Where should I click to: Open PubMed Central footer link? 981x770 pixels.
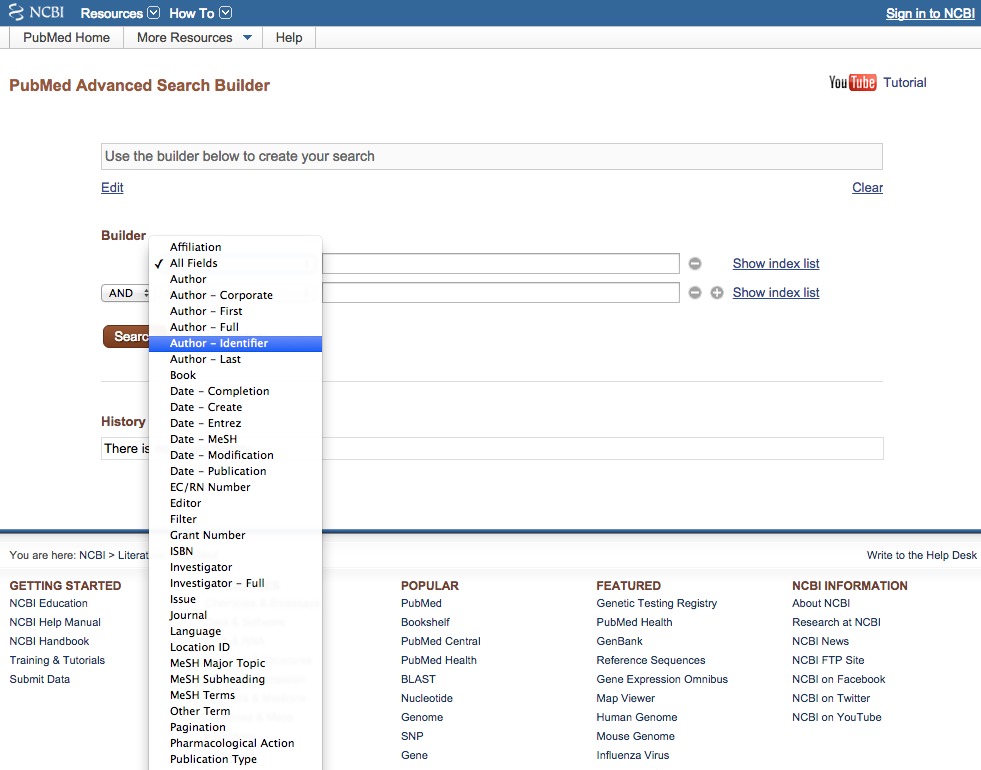coord(440,641)
